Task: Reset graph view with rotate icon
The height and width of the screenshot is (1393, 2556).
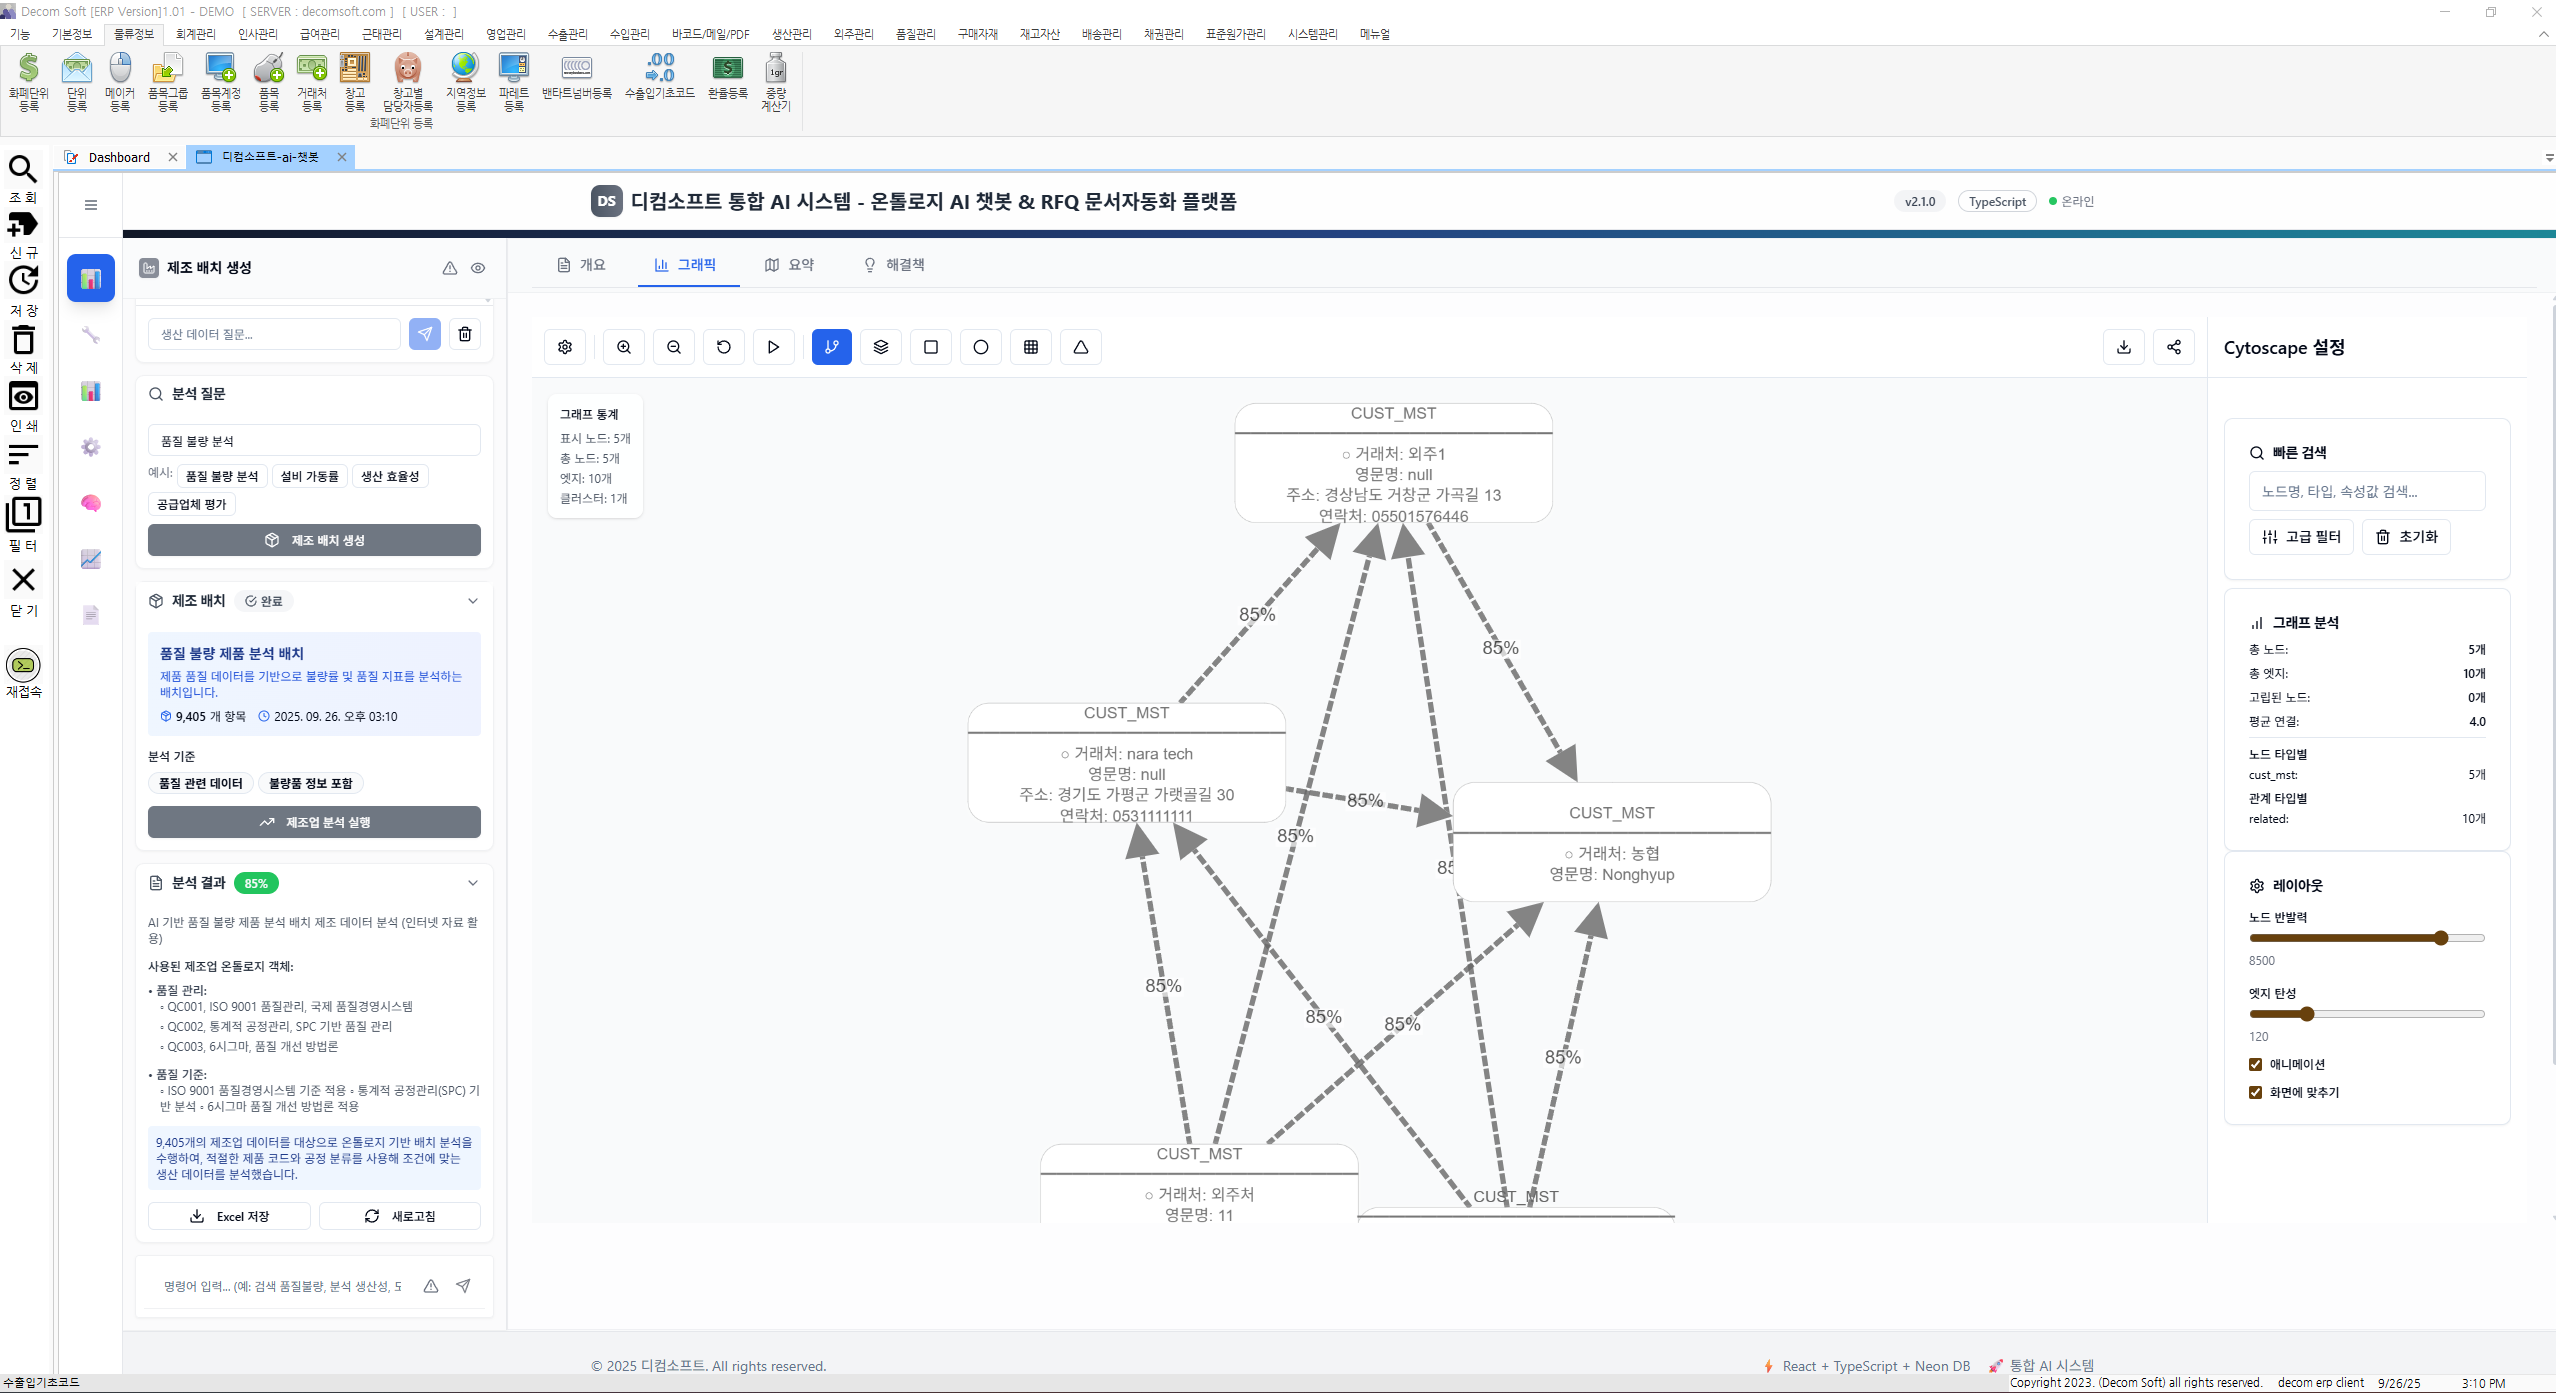Action: (724, 347)
